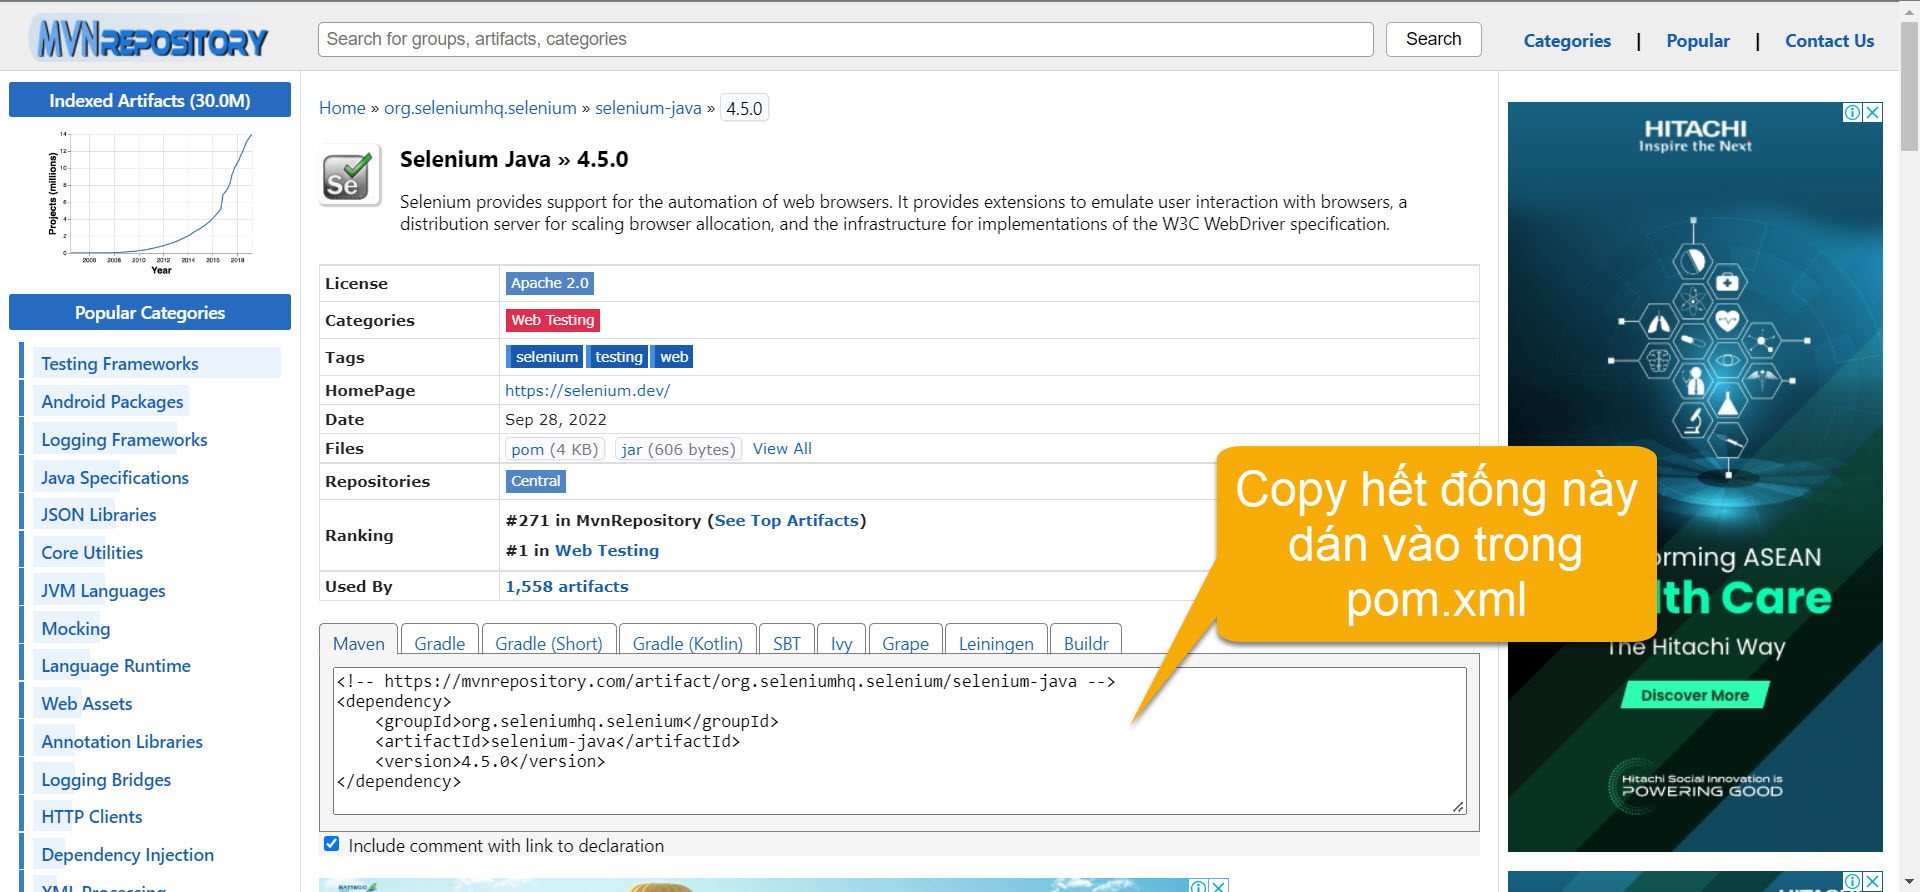Image resolution: width=1920 pixels, height=892 pixels.
Task: Click the web tag
Action: [673, 357]
